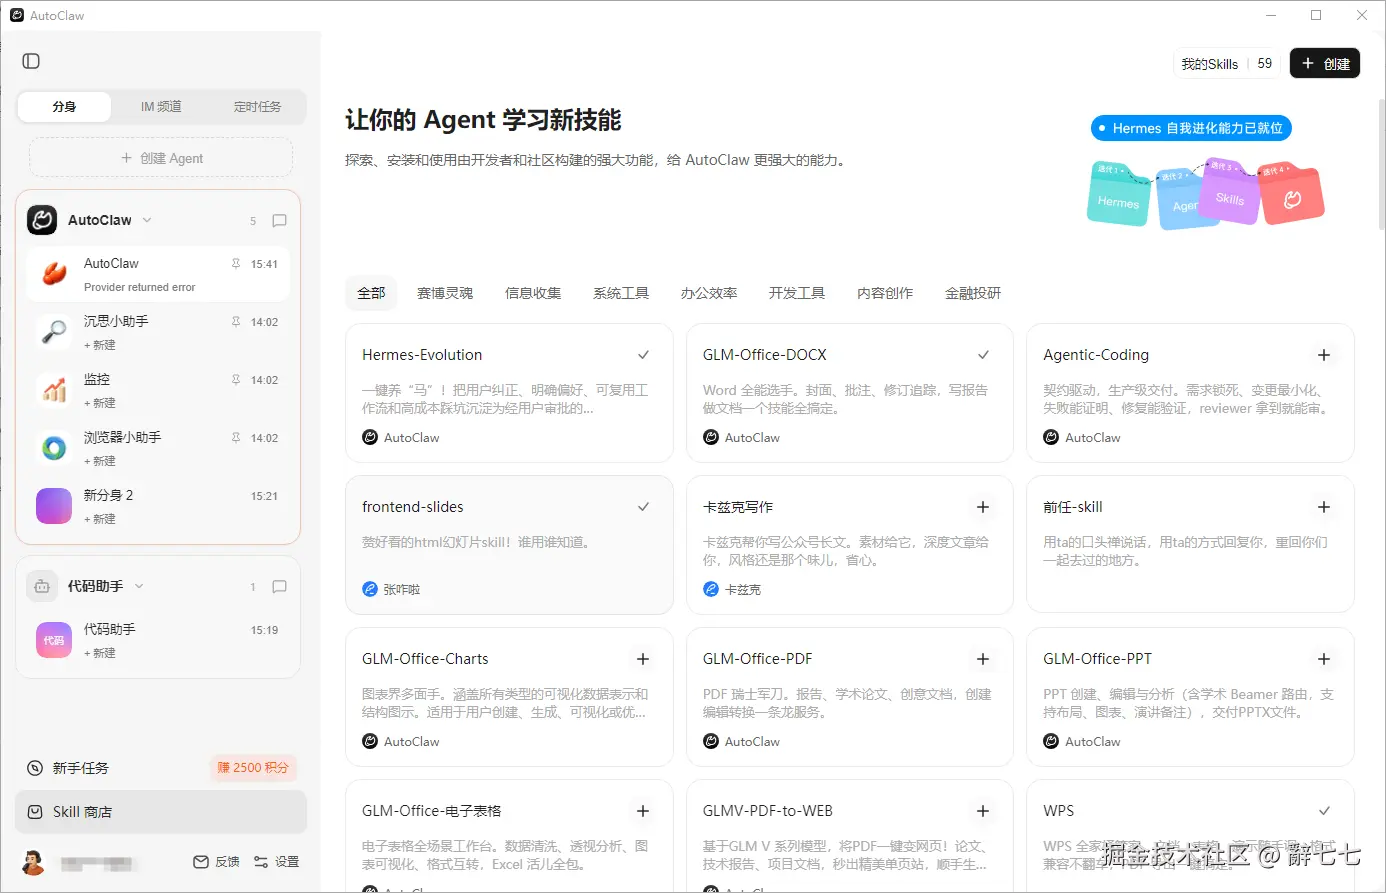The width and height of the screenshot is (1386, 893).
Task: Select the 全部 category tab
Action: click(371, 293)
